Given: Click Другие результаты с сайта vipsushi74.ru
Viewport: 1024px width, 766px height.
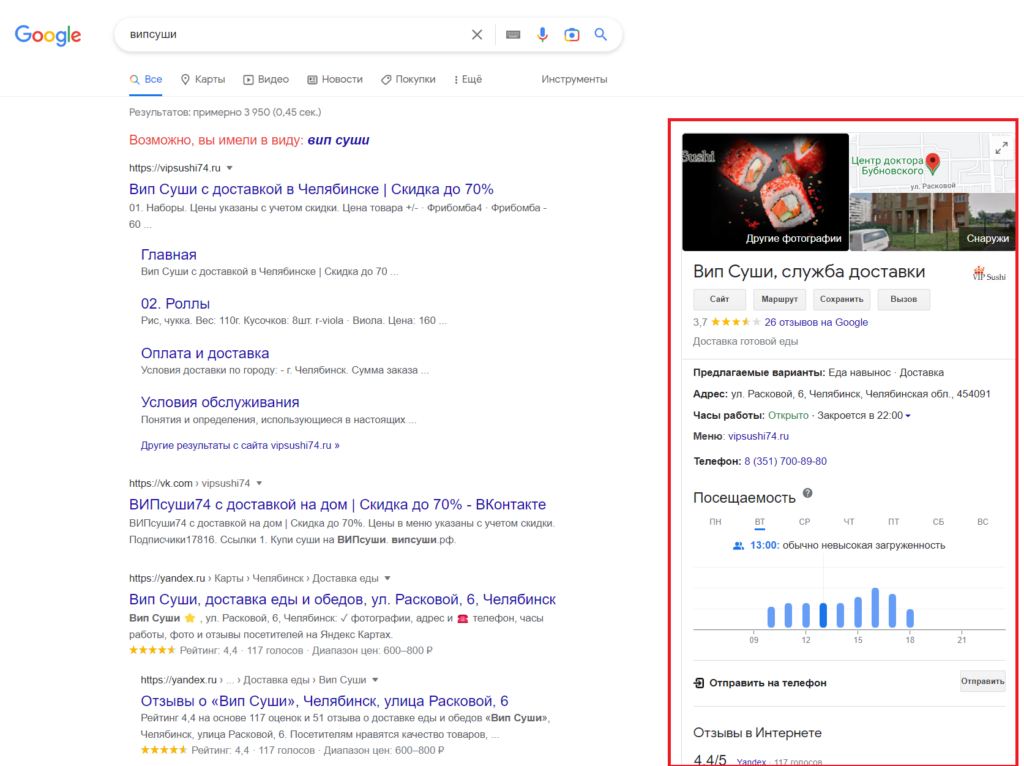Looking at the screenshot, I should [x=240, y=445].
